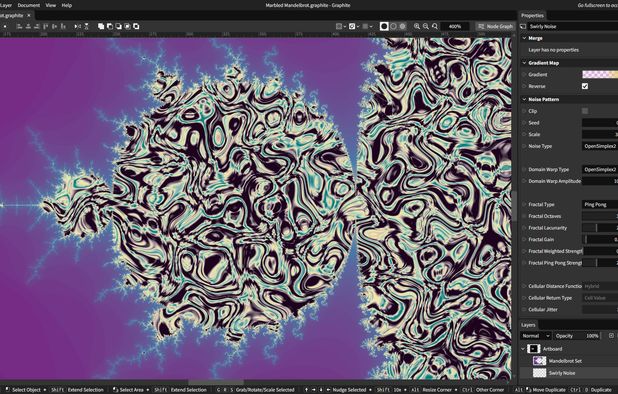Zoom in on the canvas
Image resolution: width=618 pixels, height=394 pixels.
coord(417,26)
